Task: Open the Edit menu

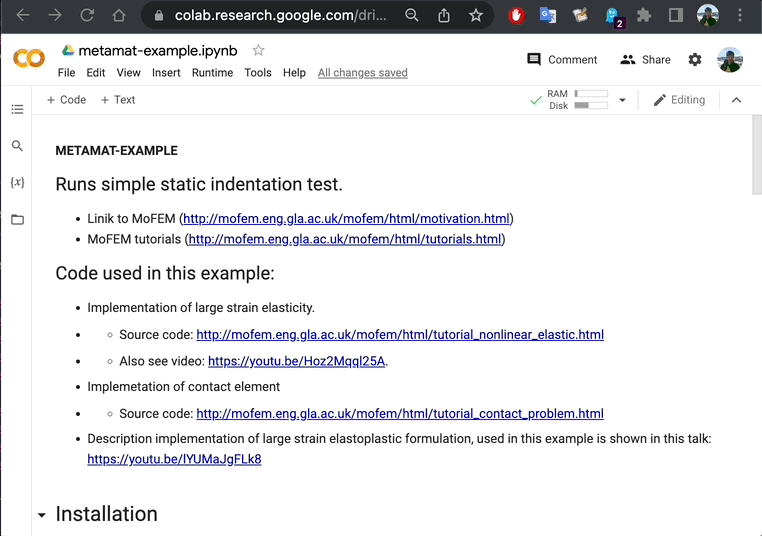Action: tap(96, 73)
